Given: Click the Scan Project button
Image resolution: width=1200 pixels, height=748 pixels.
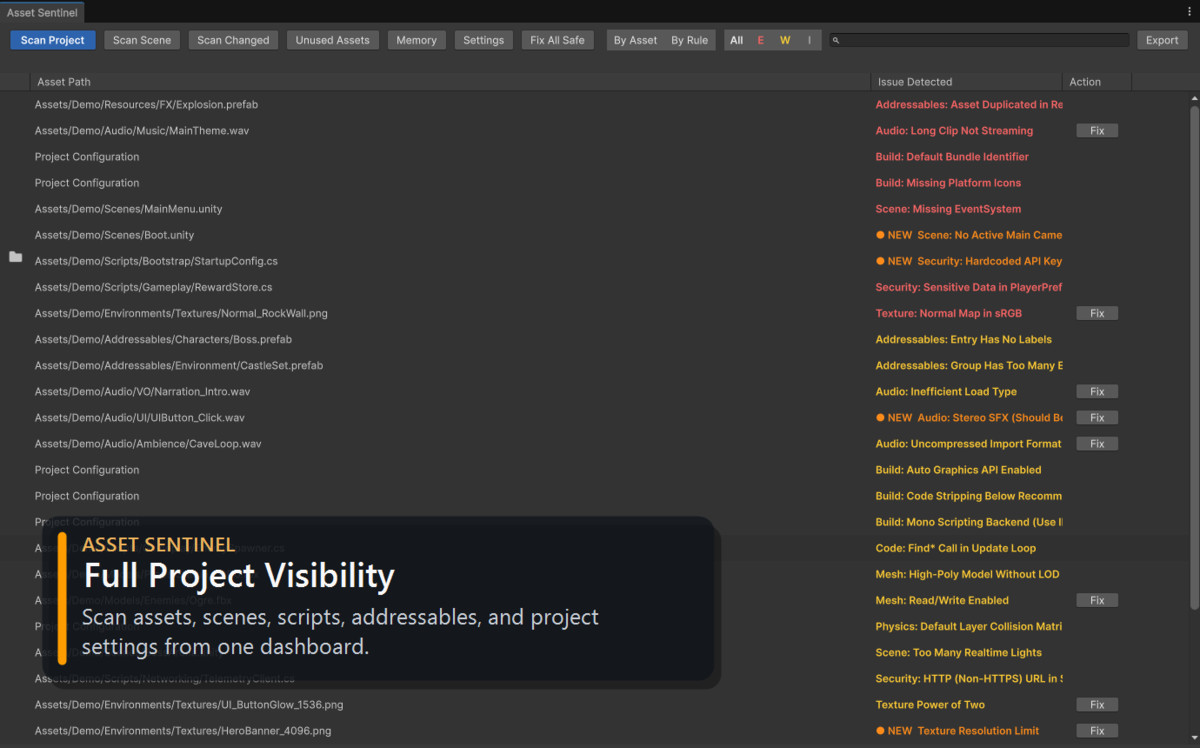Looking at the screenshot, I should 53,40.
